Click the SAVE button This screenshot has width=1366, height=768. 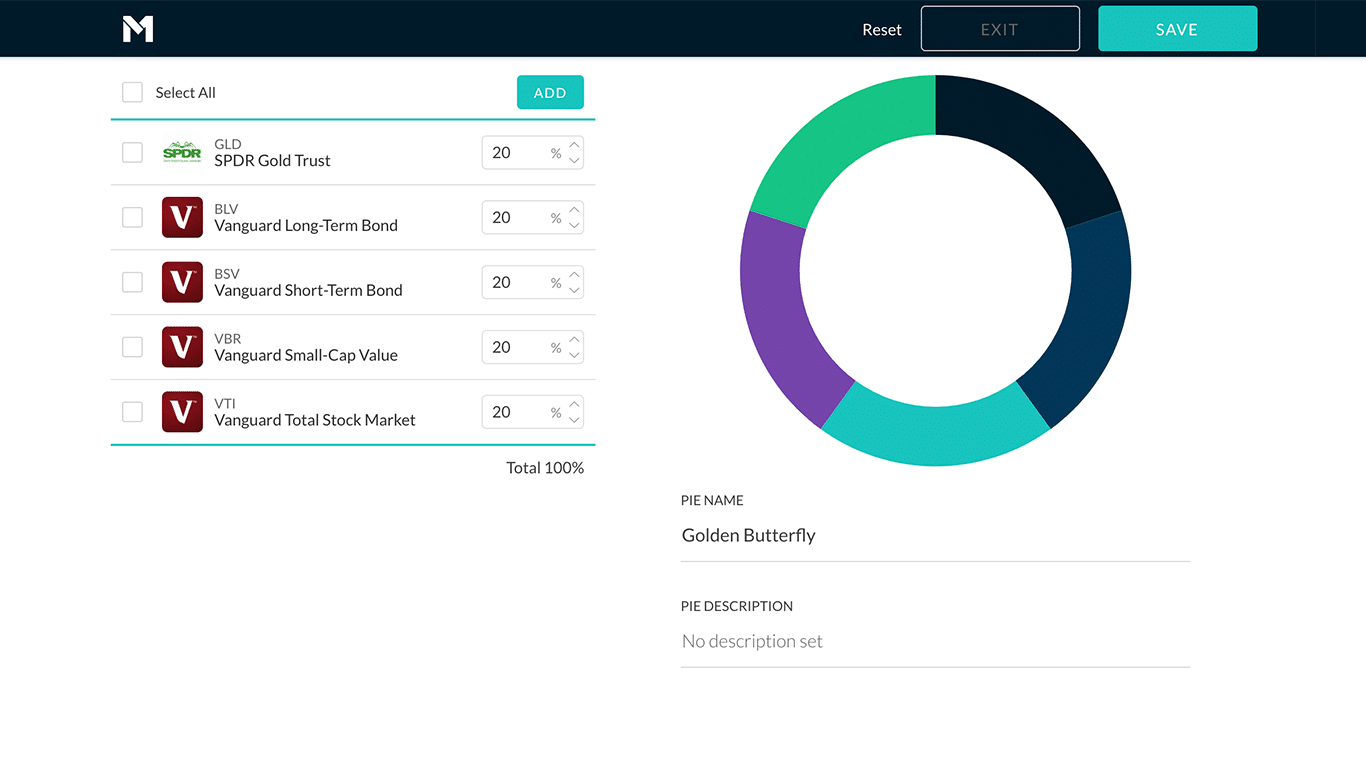(x=1177, y=29)
